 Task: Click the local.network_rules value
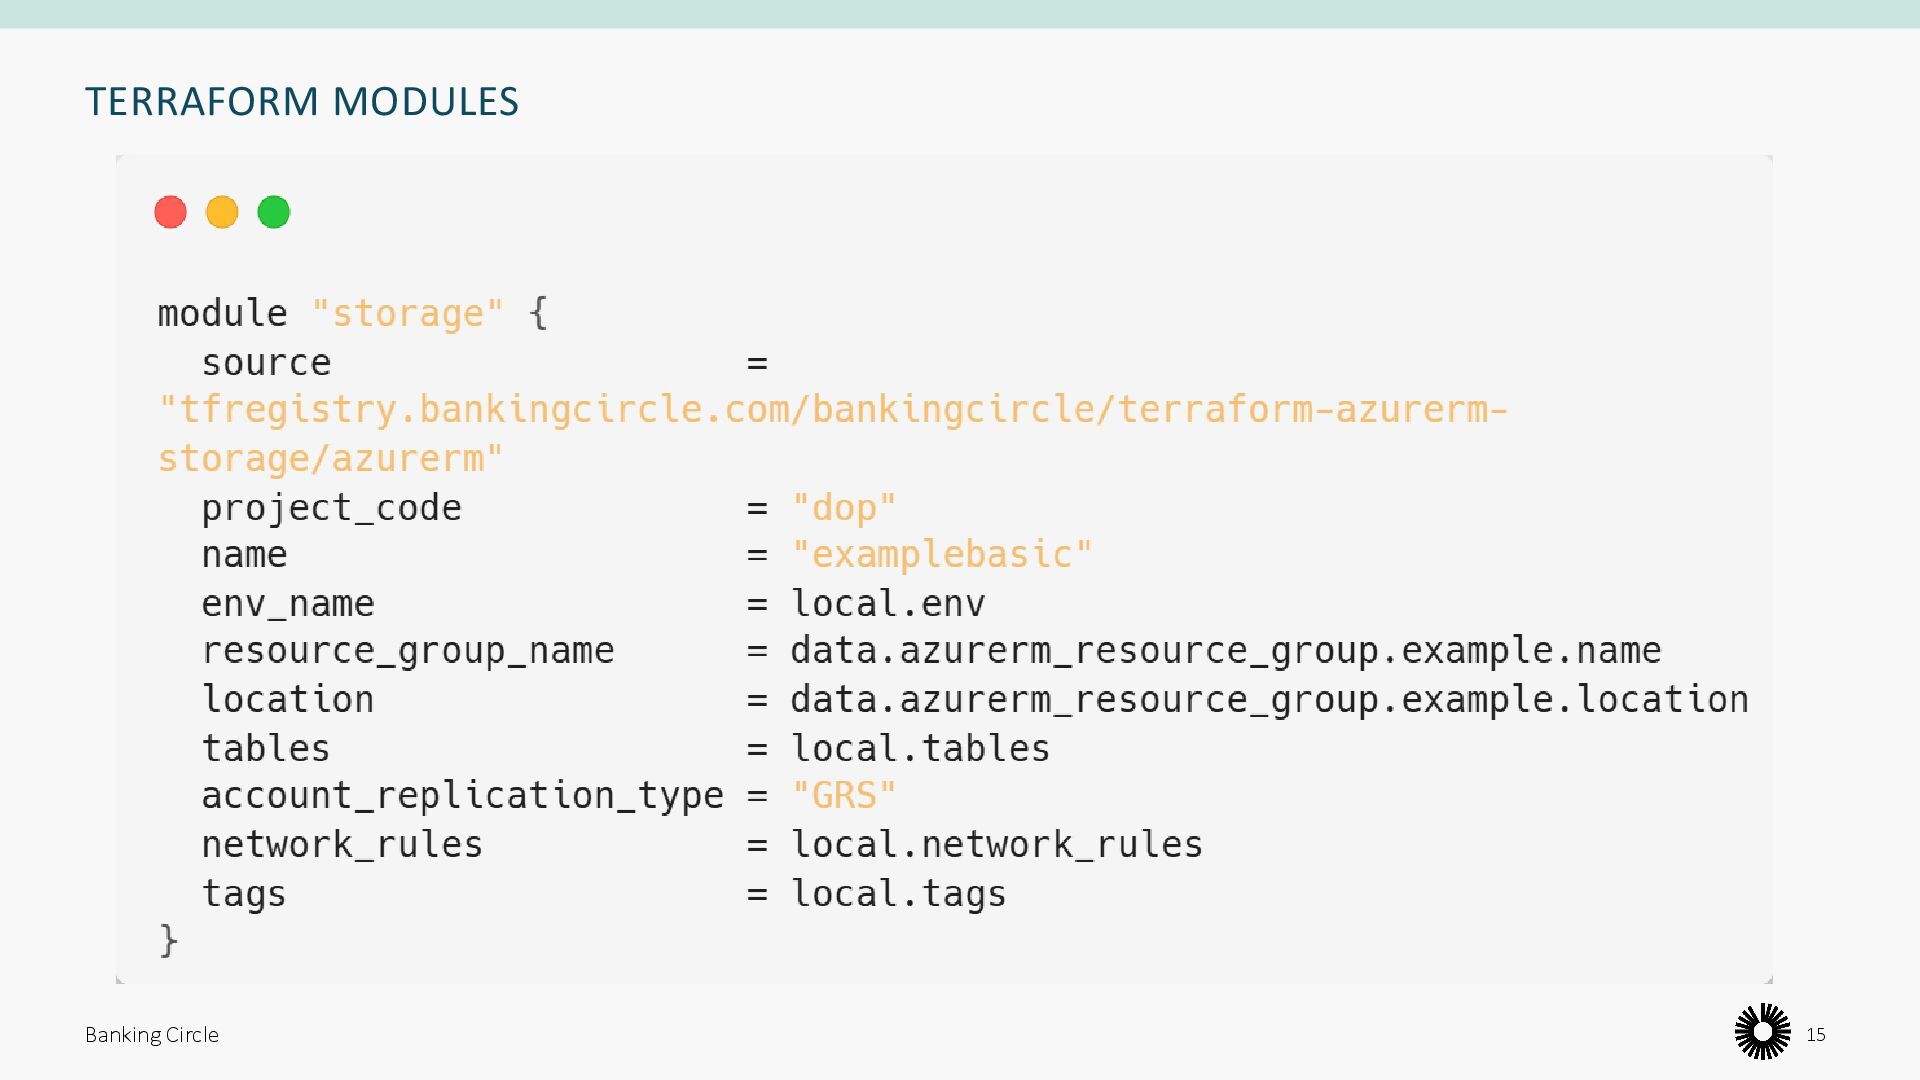click(996, 845)
